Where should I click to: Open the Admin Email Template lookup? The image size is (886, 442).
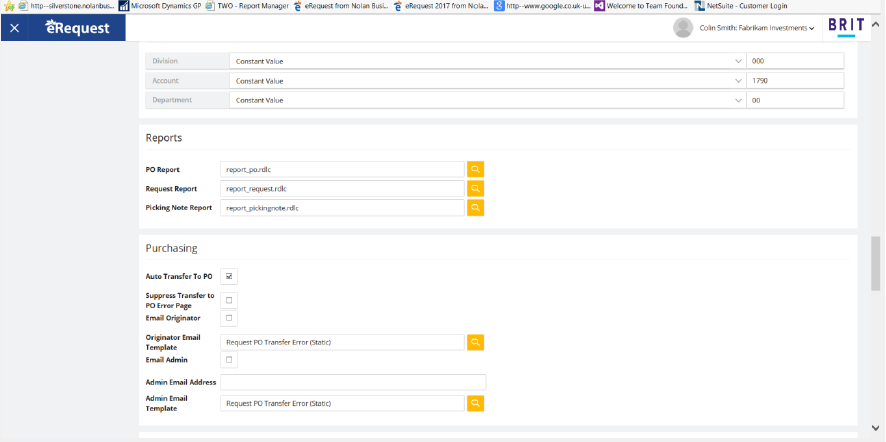476,403
